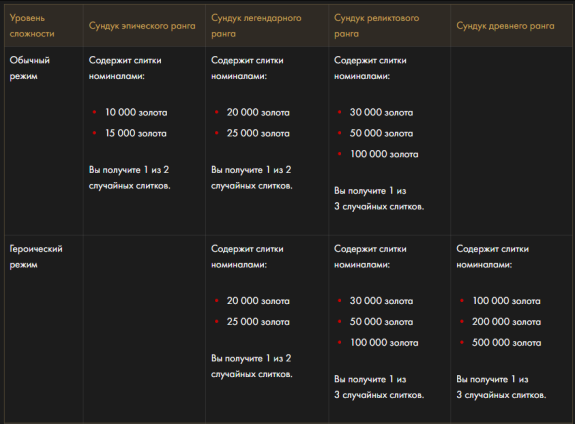Select '200 000 золота' list item
This screenshot has height=424, width=575.
506,322
